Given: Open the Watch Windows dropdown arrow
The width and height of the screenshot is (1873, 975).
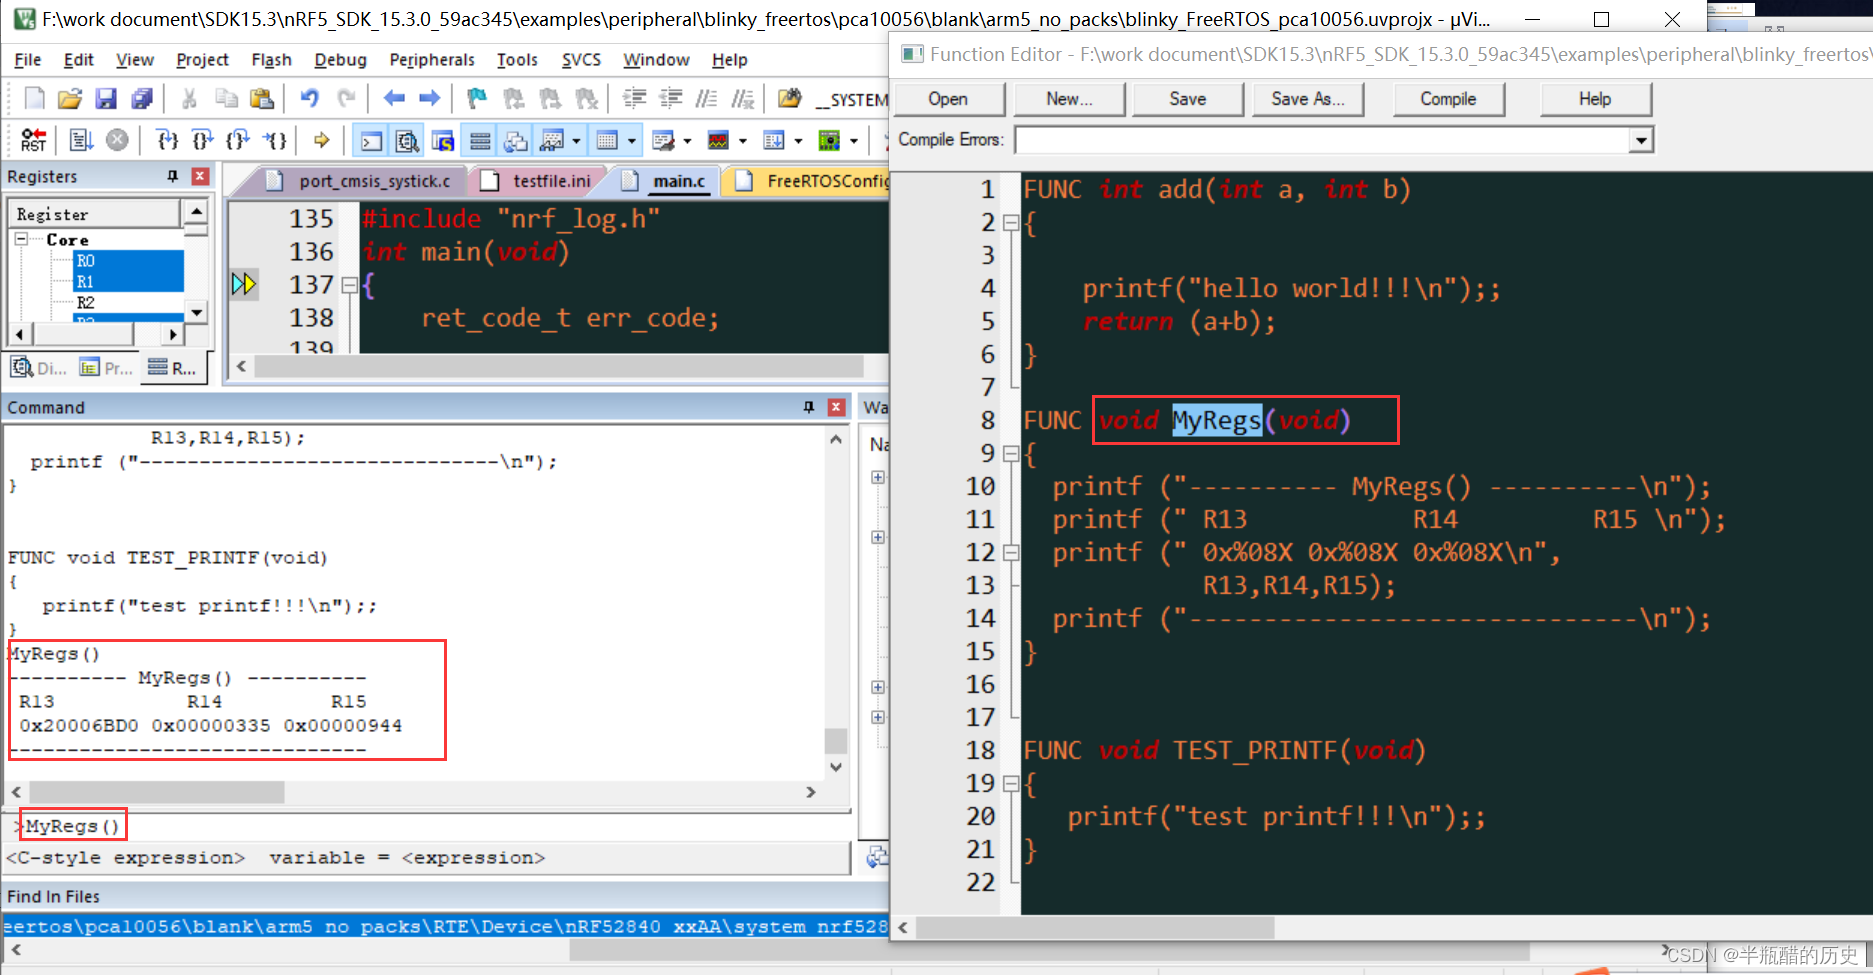Looking at the screenshot, I should point(576,141).
